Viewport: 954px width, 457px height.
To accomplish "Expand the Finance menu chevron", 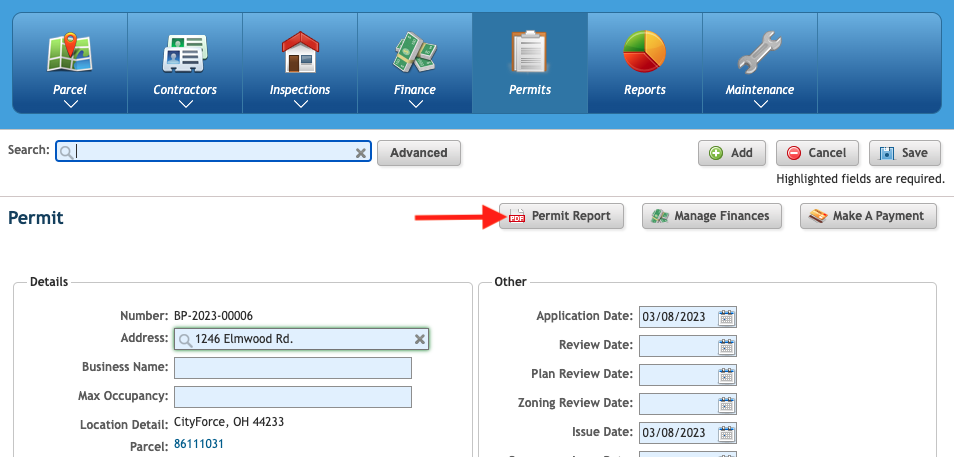I will point(416,104).
